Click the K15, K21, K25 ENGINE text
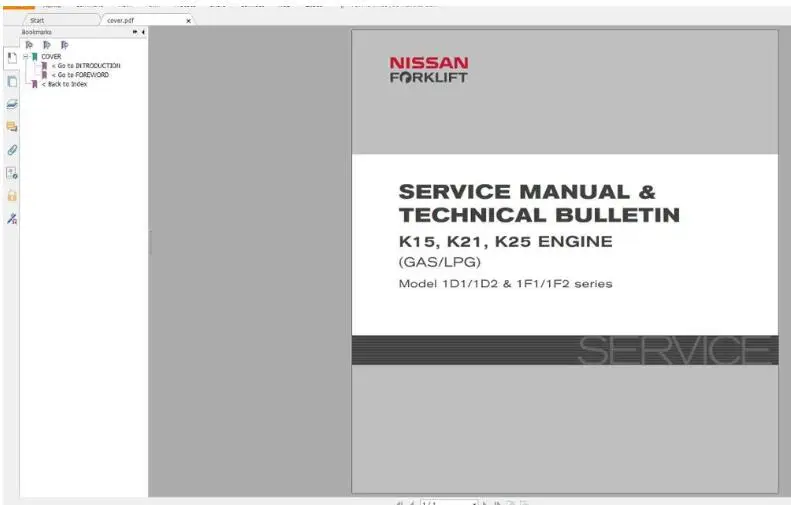 click(x=505, y=242)
